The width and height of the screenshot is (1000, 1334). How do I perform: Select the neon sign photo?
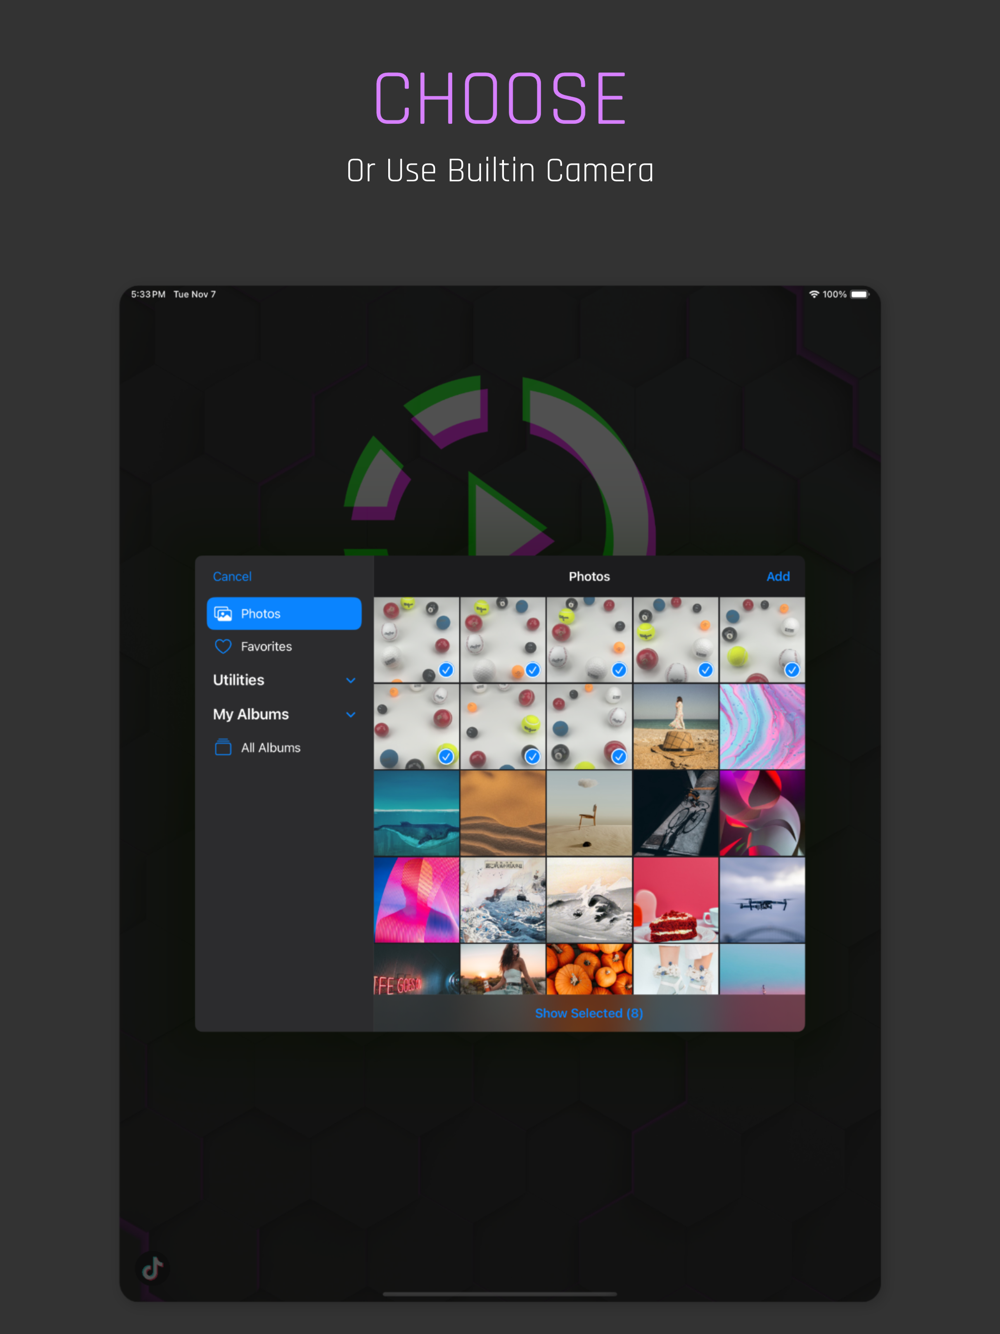(416, 969)
